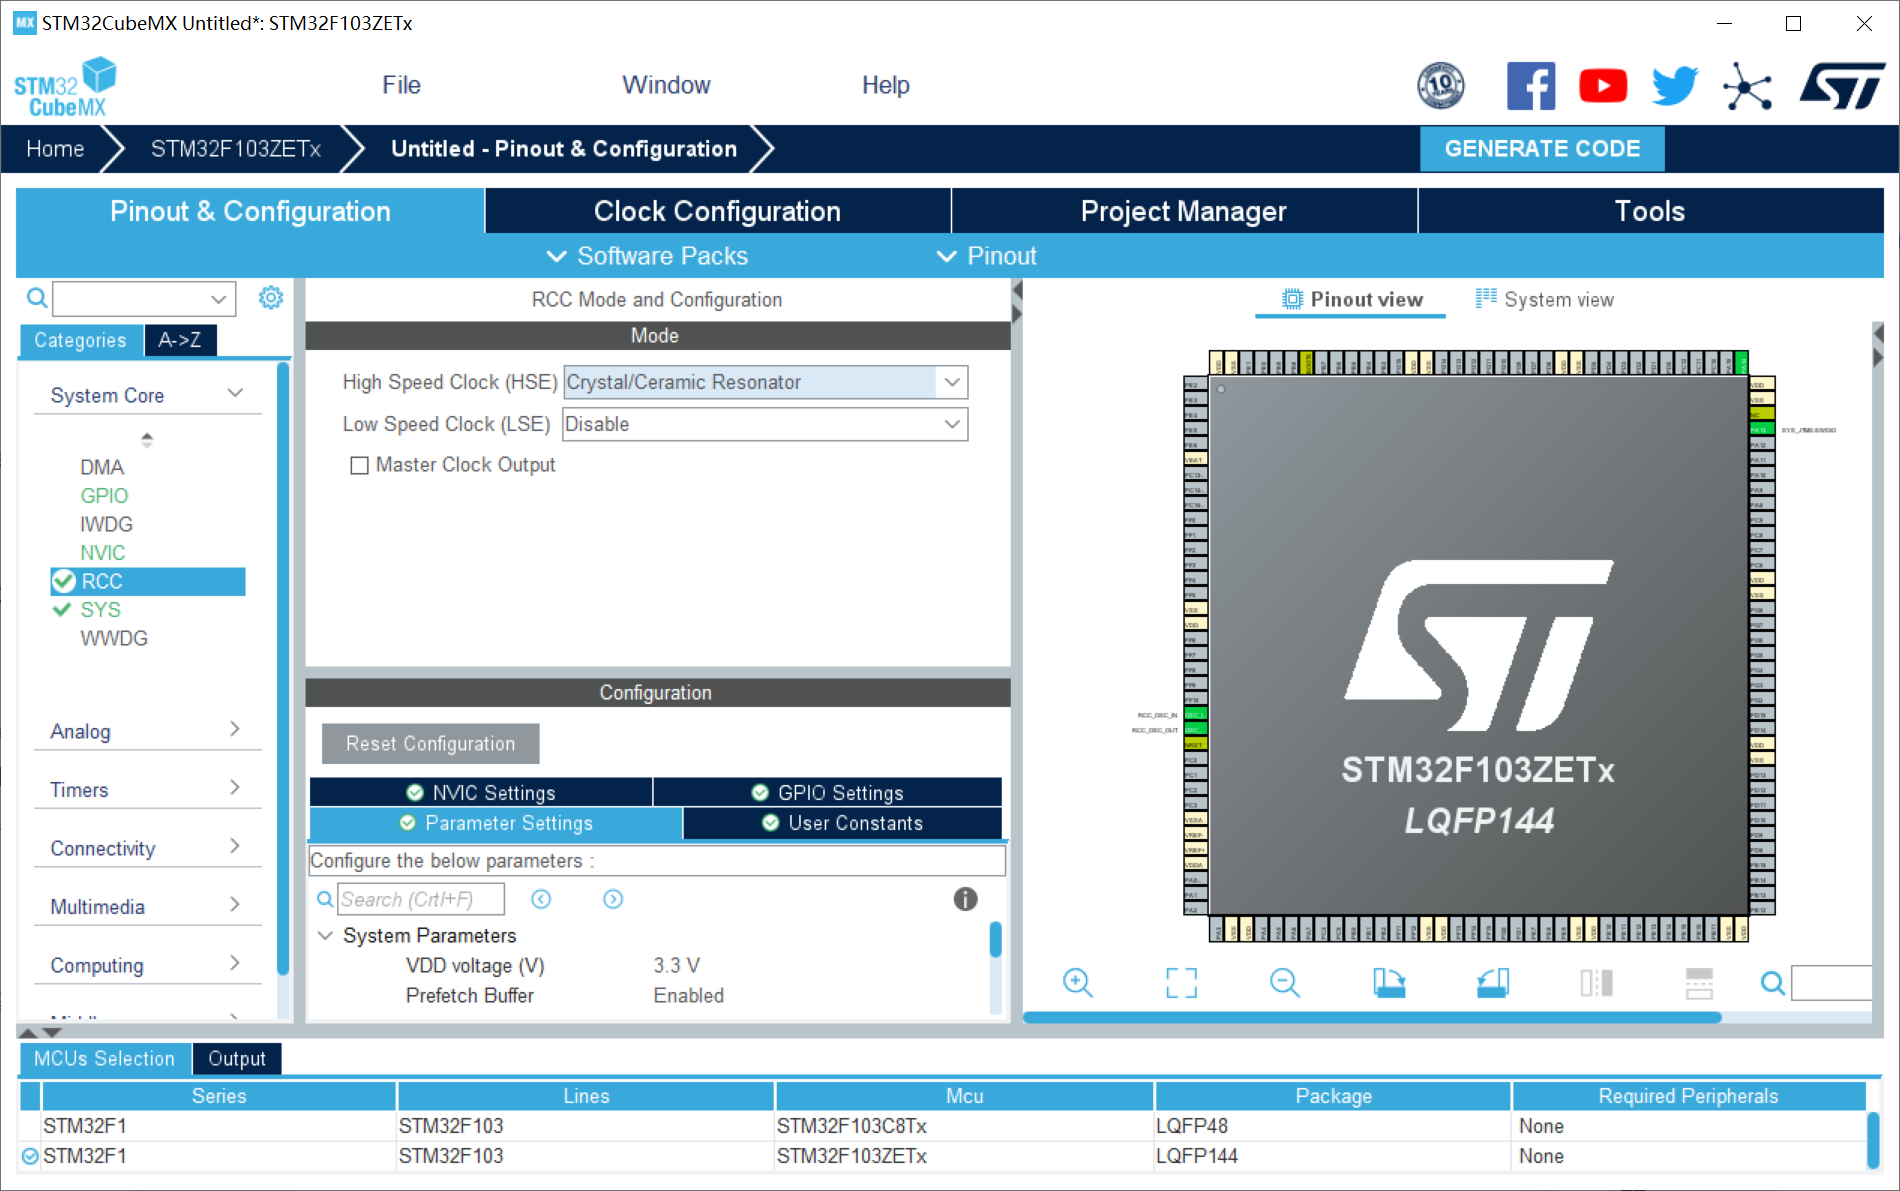Click the categories panel vertical scrollbar

pyautogui.click(x=283, y=668)
